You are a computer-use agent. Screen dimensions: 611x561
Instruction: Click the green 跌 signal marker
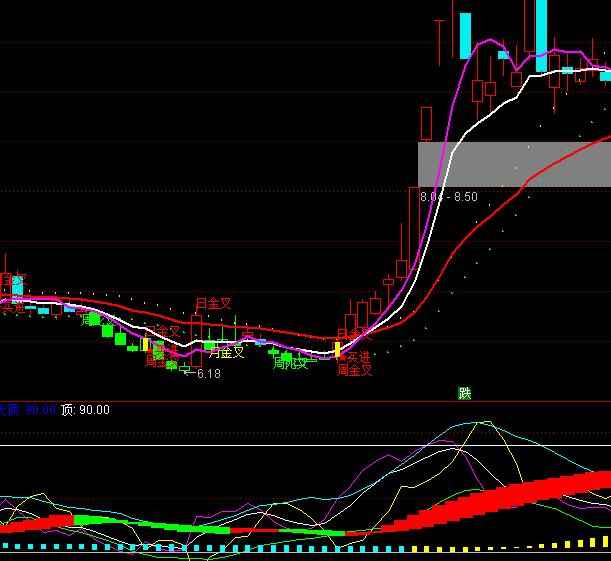[464, 393]
